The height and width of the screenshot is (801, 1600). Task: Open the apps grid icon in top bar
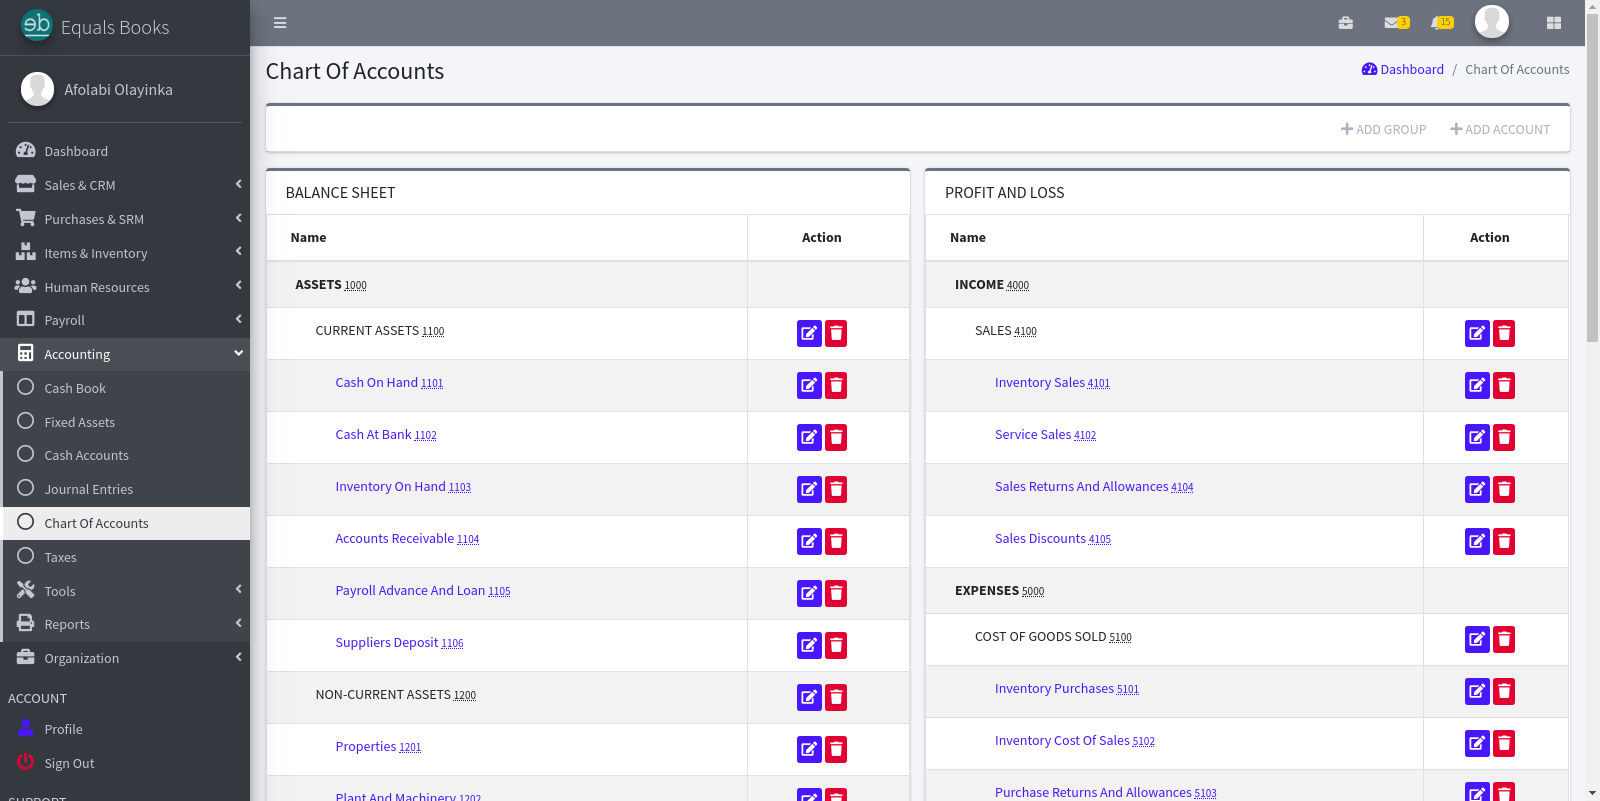pos(1554,23)
